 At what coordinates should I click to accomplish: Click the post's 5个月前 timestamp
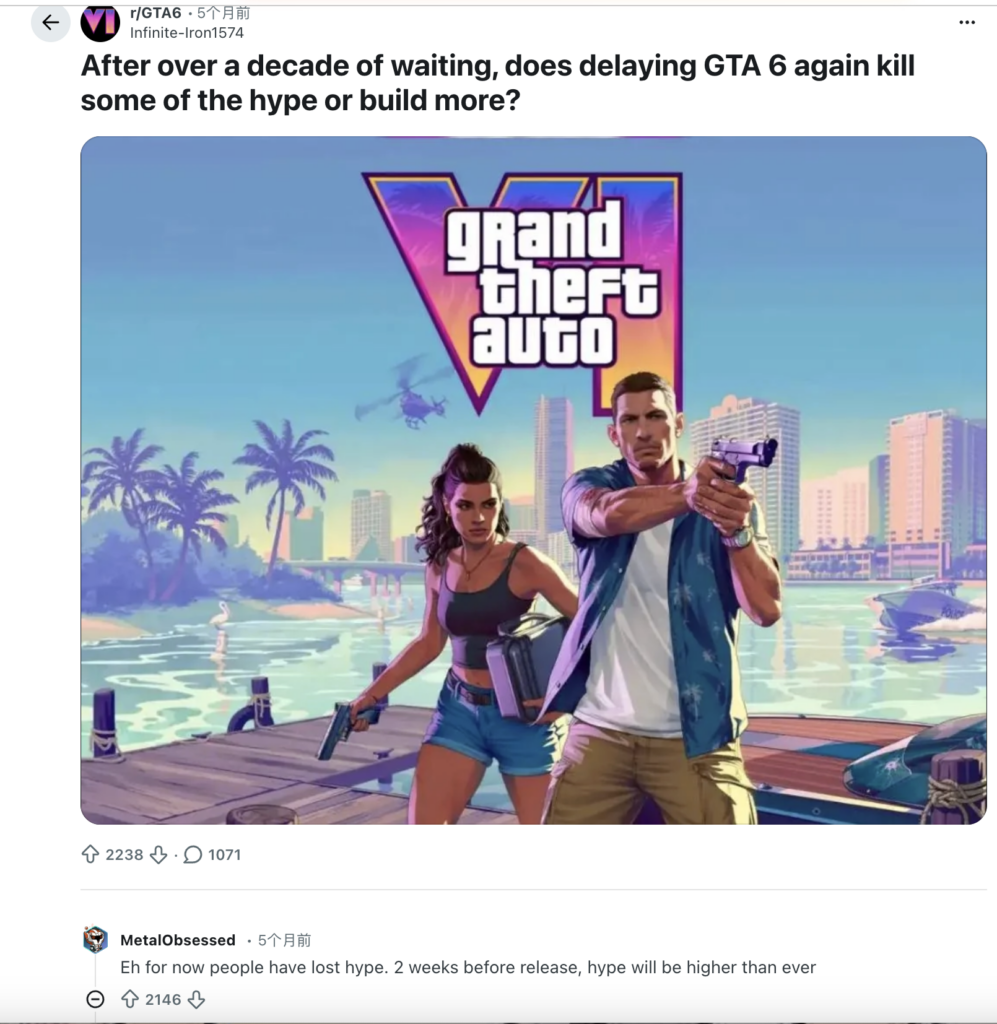[x=223, y=13]
